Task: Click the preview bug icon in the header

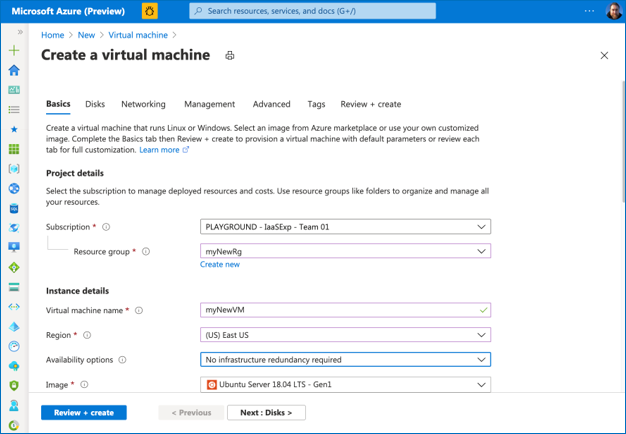Action: (x=150, y=11)
